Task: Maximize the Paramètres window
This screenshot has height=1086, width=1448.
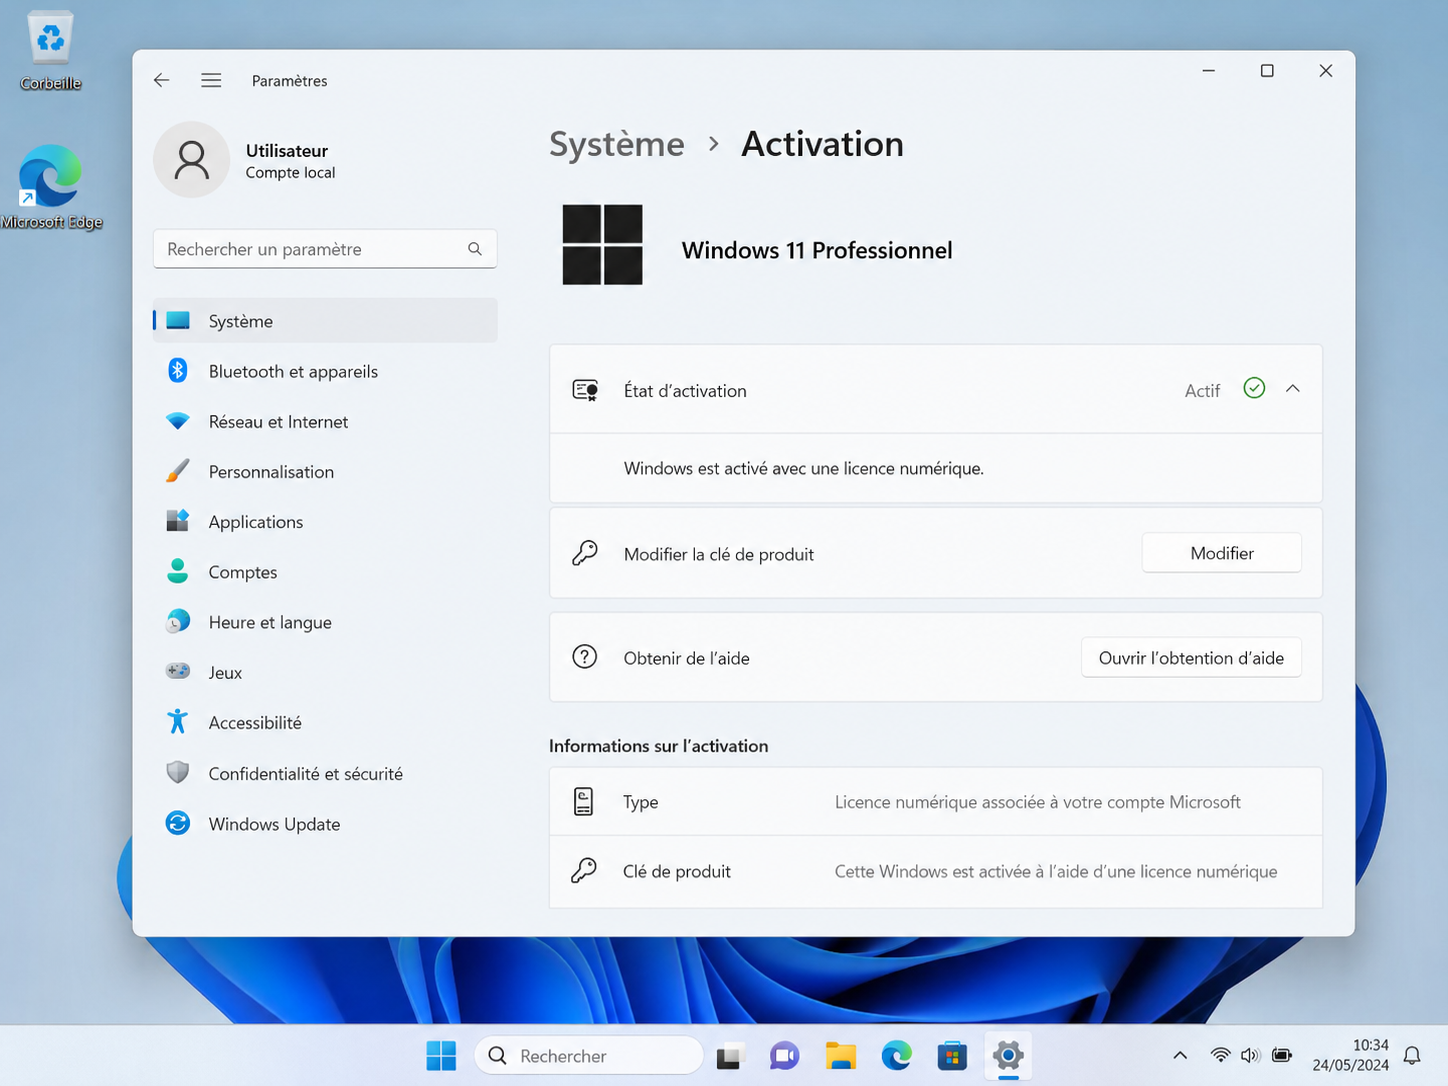Action: click(x=1267, y=71)
